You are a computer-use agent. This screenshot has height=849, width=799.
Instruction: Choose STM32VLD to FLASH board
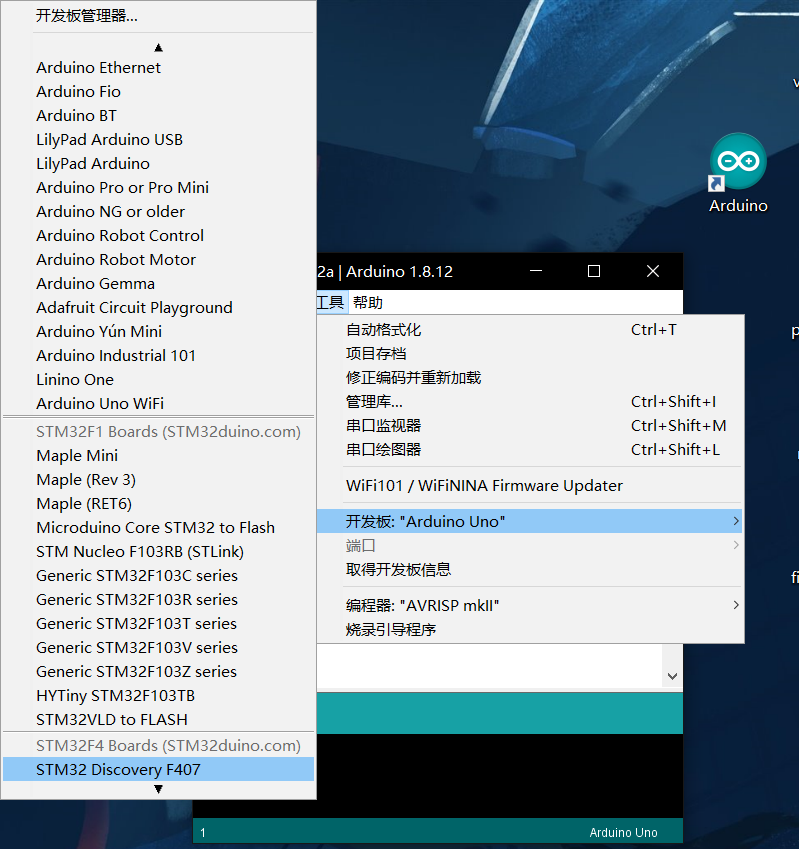pos(158,720)
